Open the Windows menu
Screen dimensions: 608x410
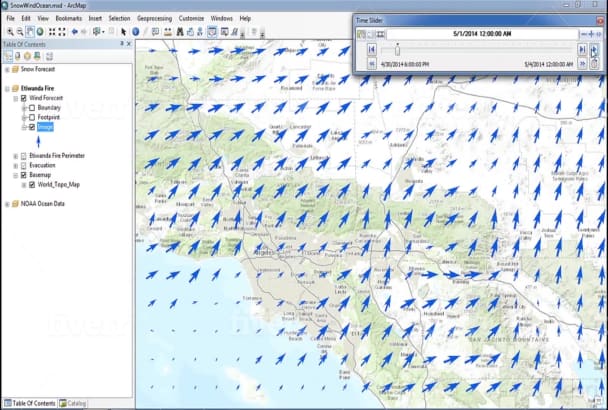click(222, 18)
